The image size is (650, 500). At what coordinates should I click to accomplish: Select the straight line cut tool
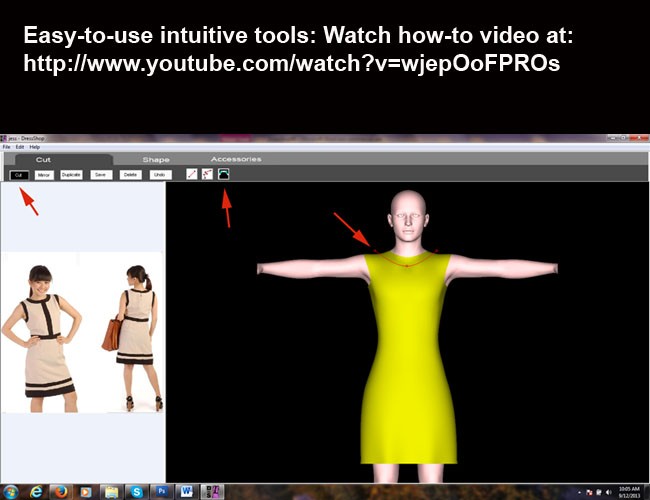[192, 174]
